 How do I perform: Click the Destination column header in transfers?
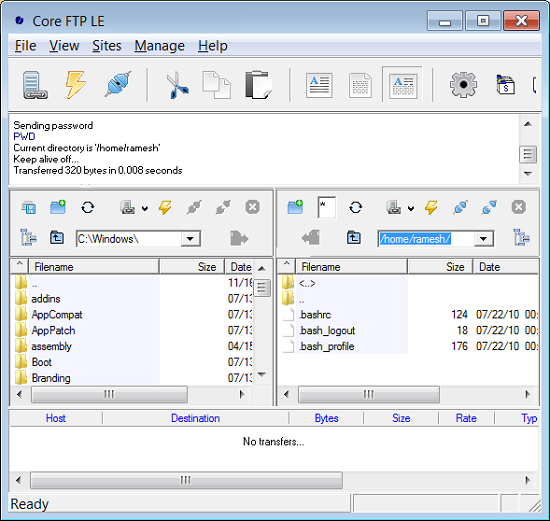click(x=195, y=418)
